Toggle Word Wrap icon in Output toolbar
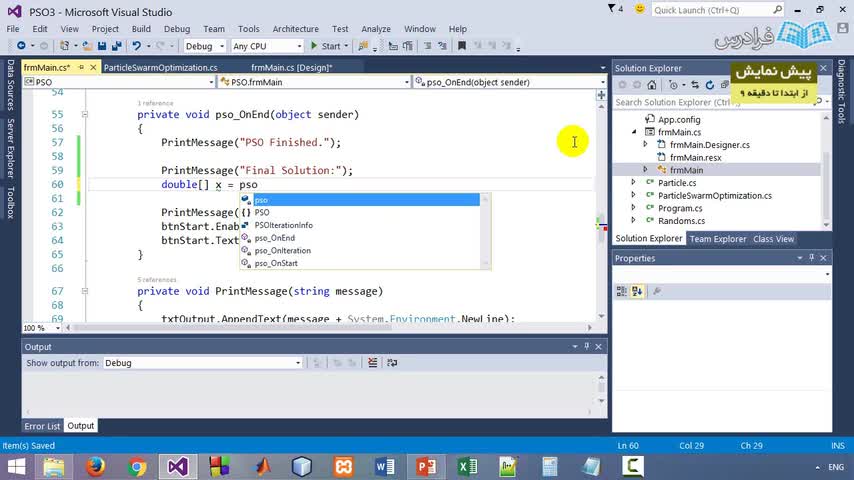This screenshot has width=854, height=480. tap(392, 363)
